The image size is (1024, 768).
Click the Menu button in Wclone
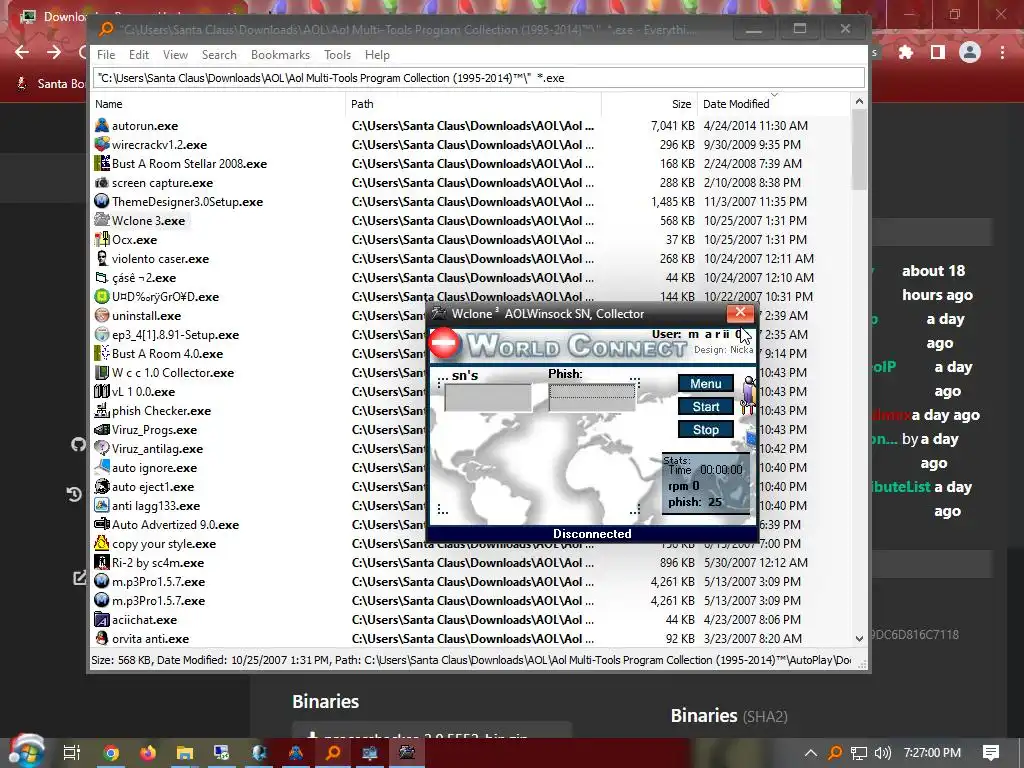tap(705, 384)
